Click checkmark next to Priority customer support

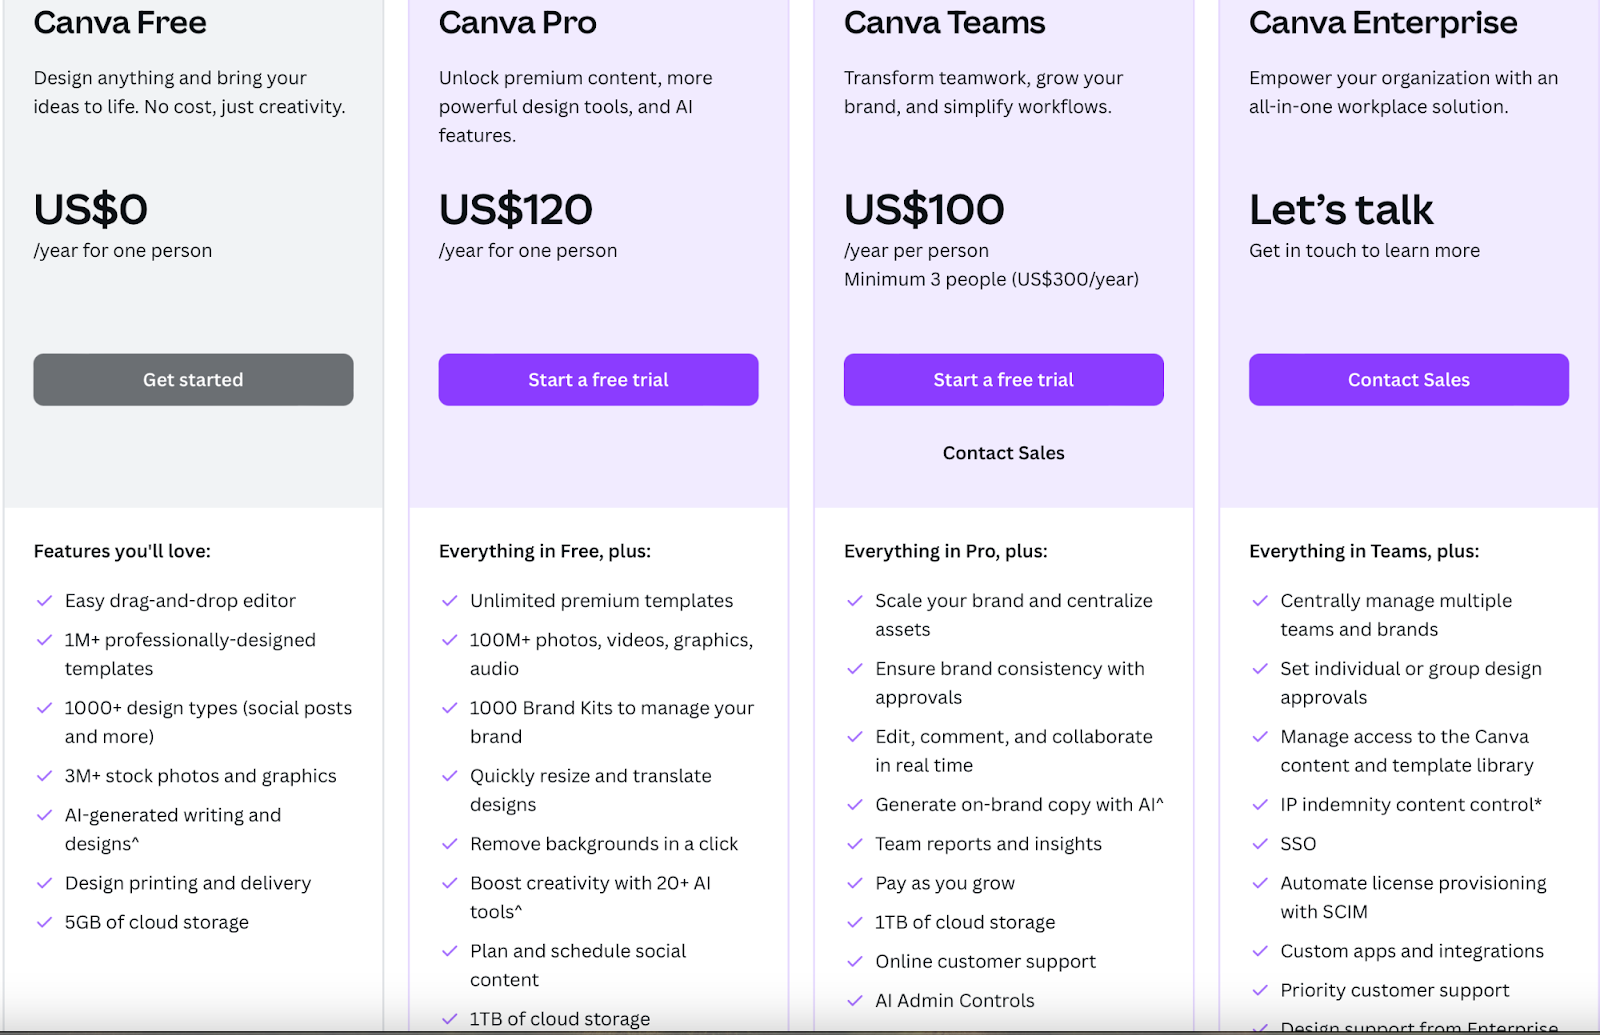(1260, 990)
